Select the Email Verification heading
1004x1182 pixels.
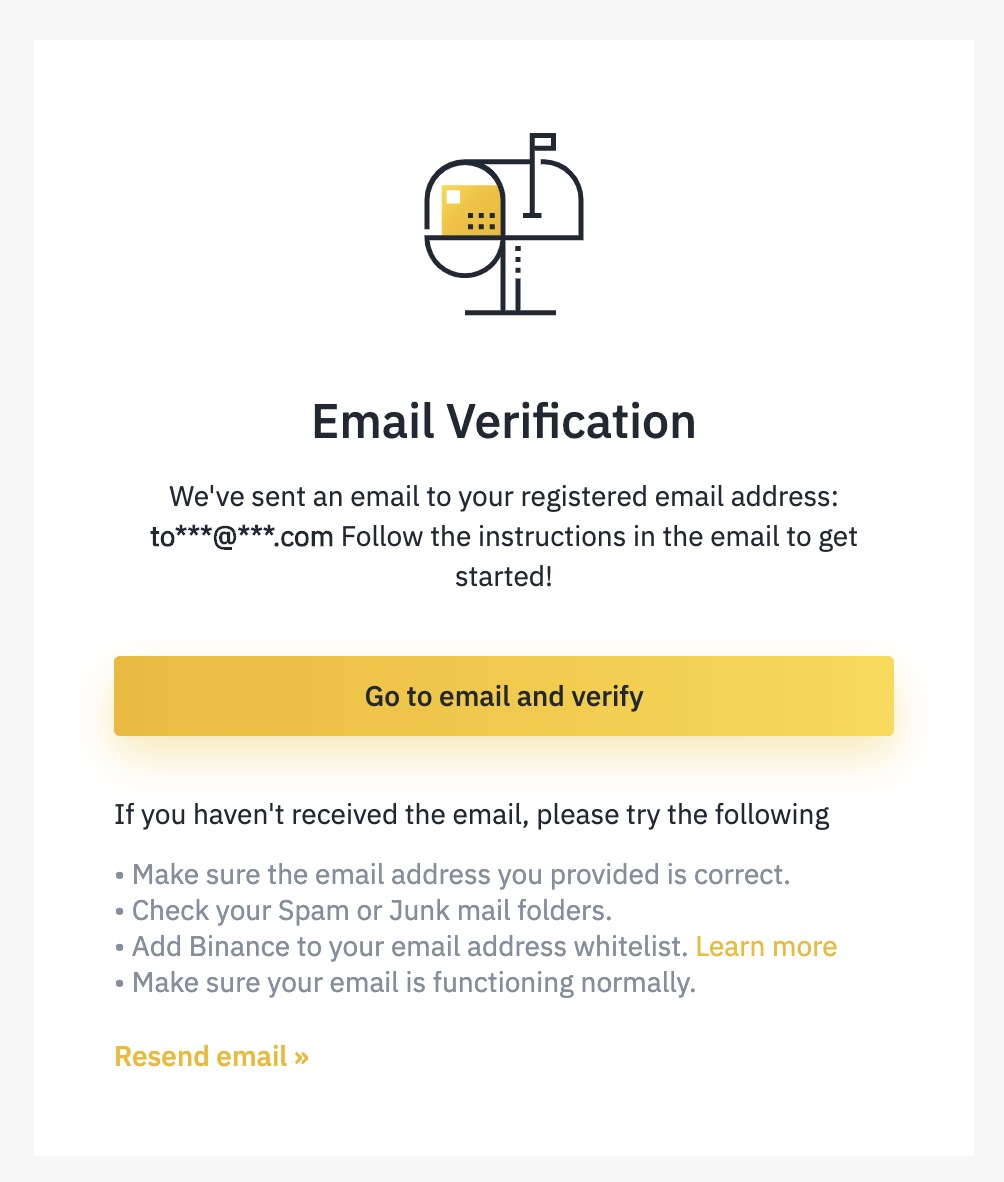(504, 421)
